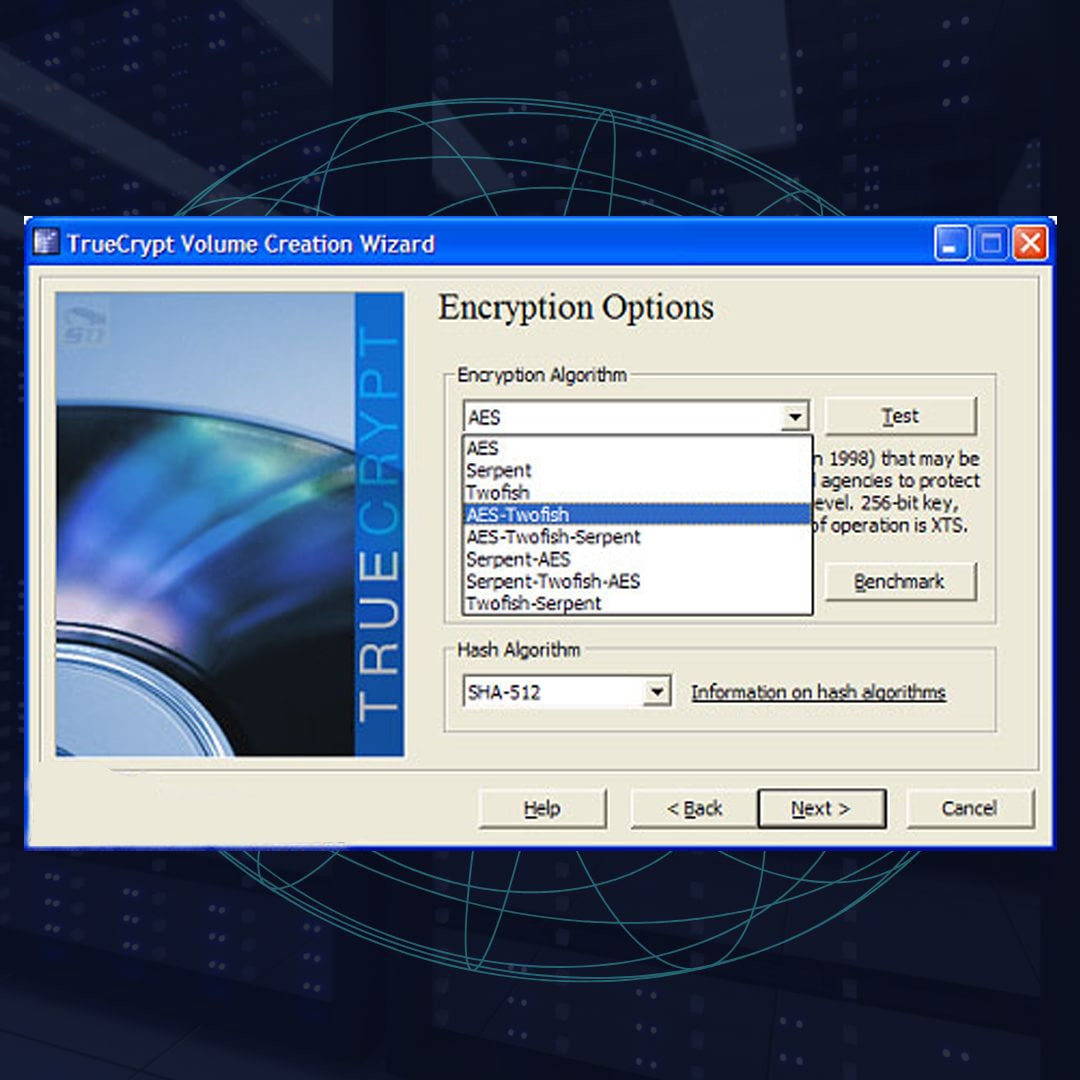Image resolution: width=1080 pixels, height=1080 pixels.
Task: Choose Serpent encryption from the list
Action: (x=499, y=471)
